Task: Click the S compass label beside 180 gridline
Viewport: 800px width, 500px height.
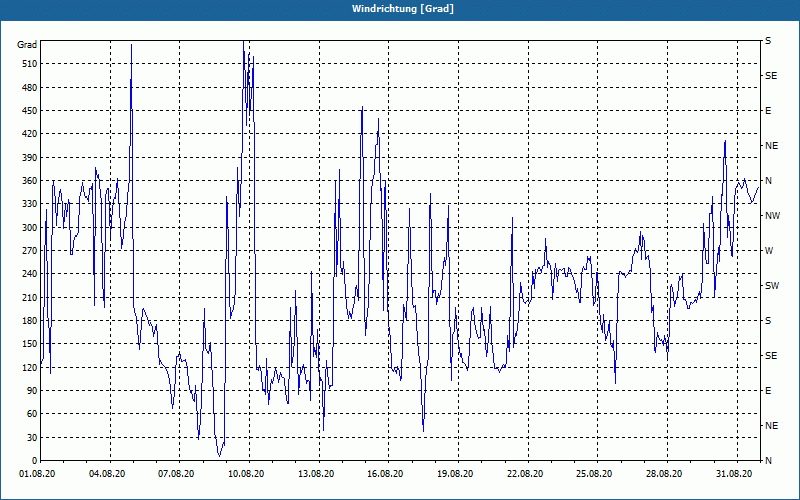Action: pyautogui.click(x=768, y=320)
